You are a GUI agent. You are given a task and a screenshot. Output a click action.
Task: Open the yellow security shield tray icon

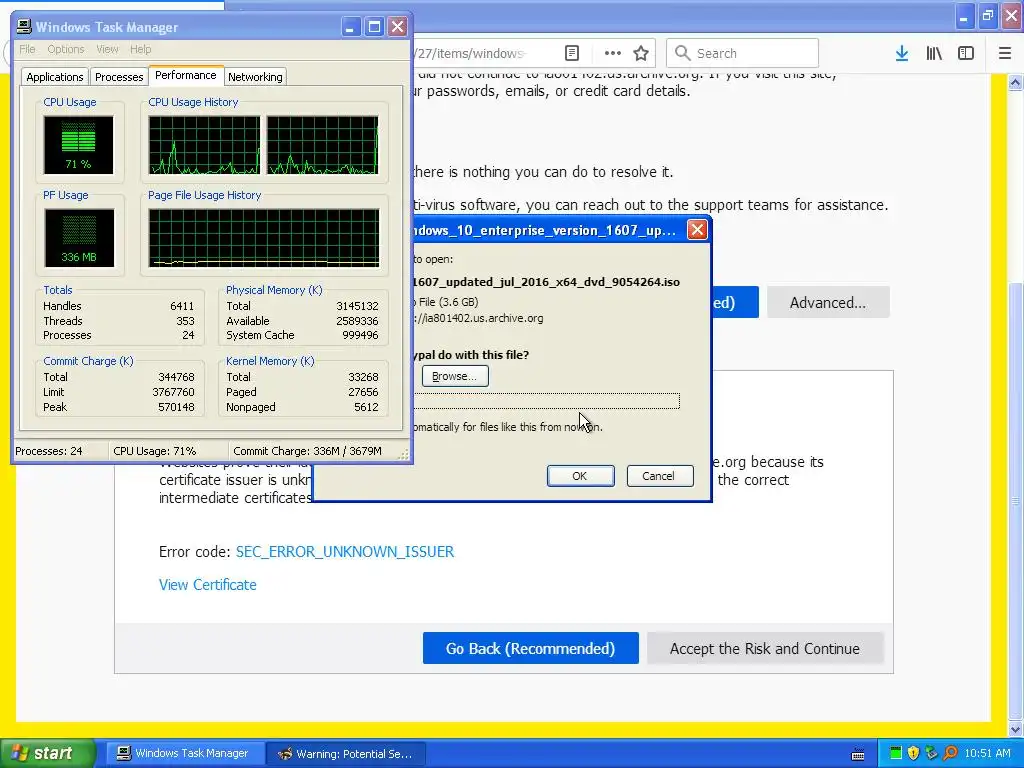914,753
